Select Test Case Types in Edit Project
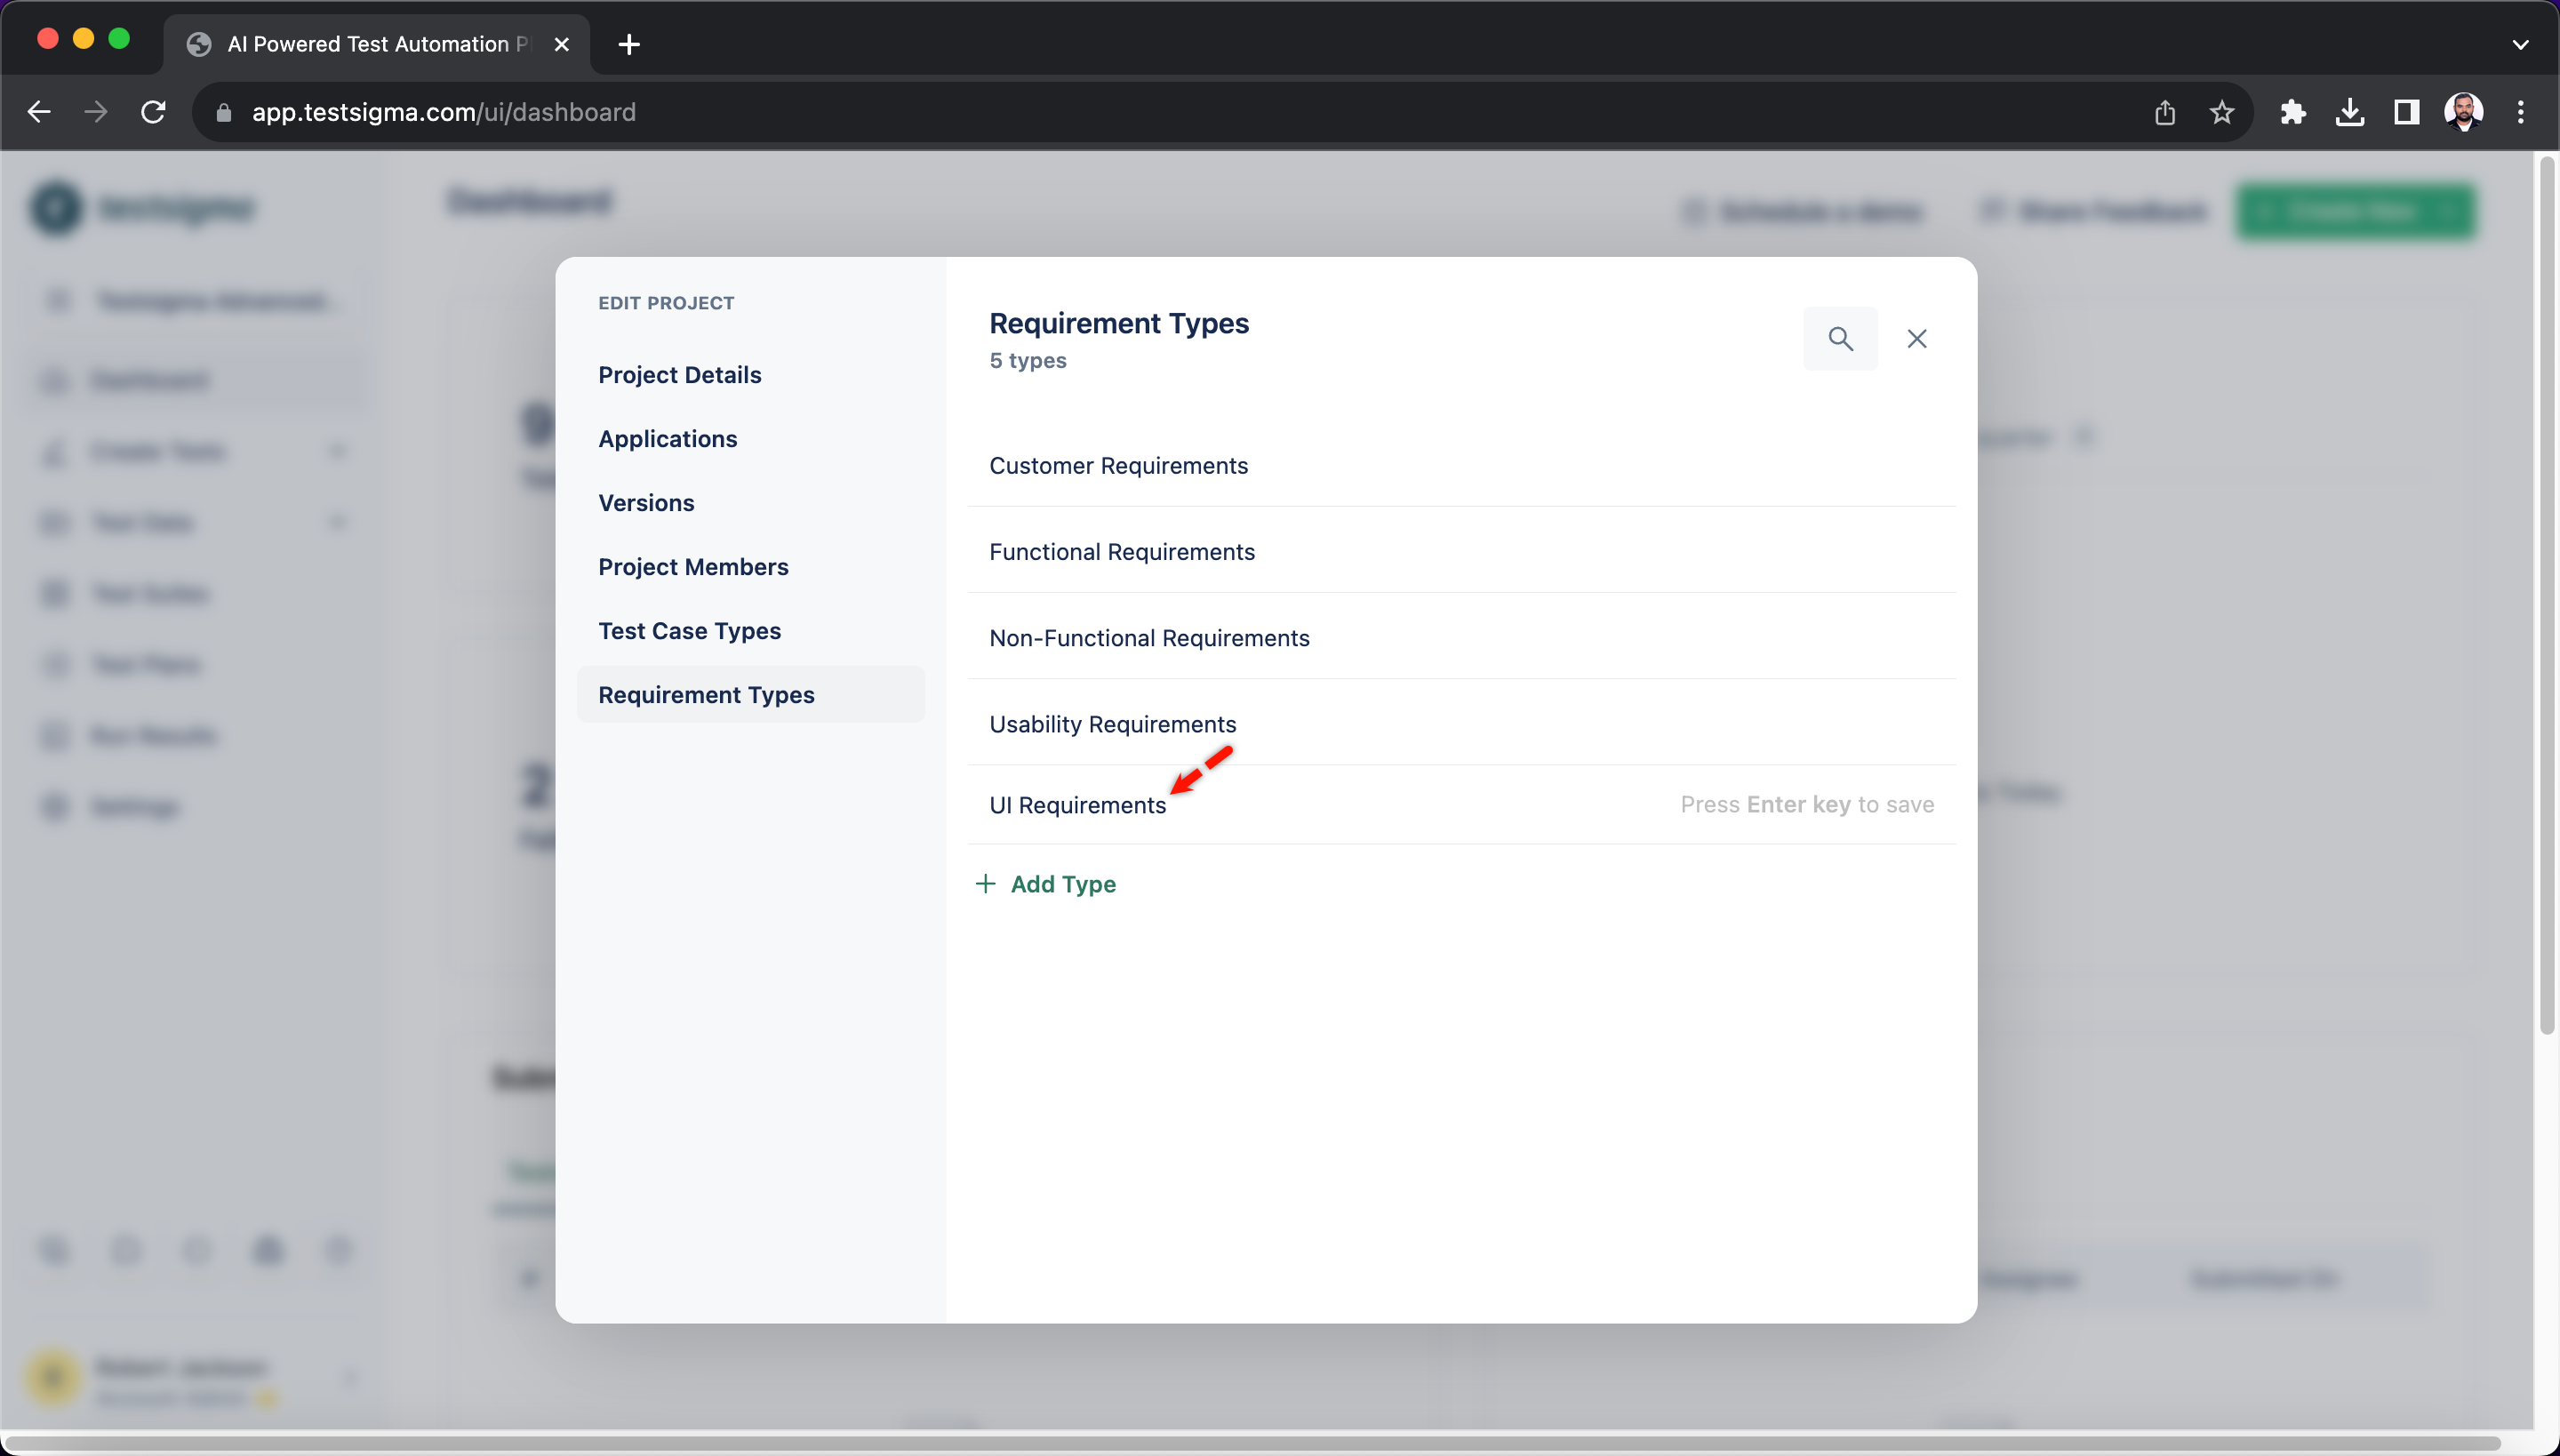 pyautogui.click(x=689, y=629)
